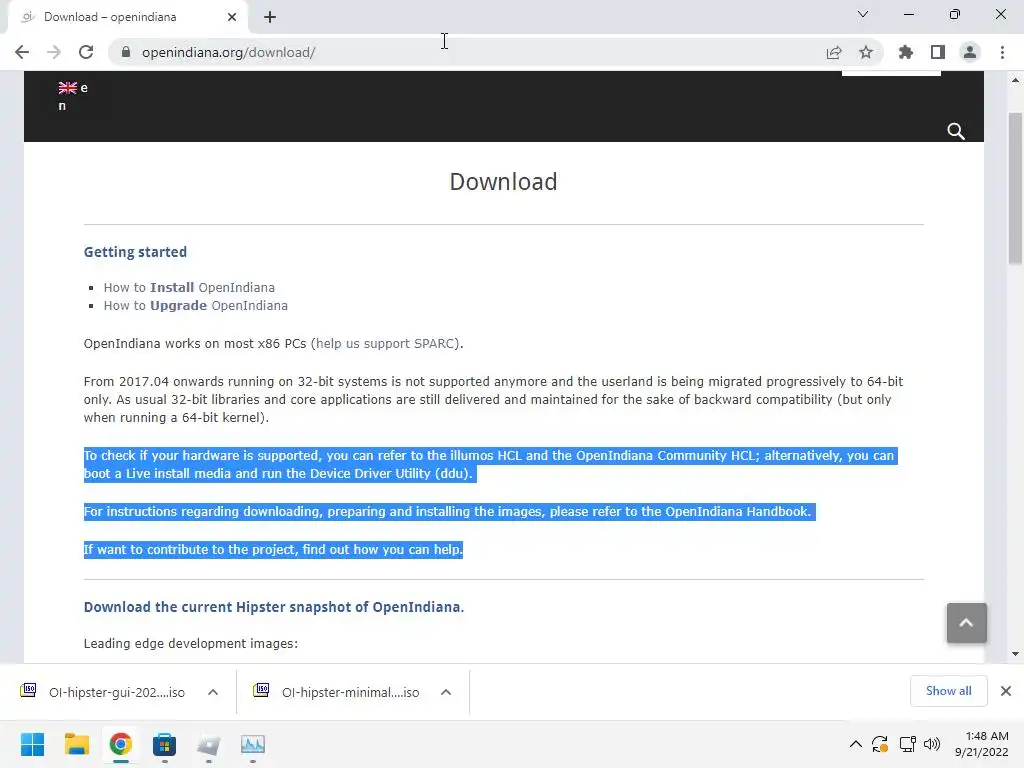1024x768 pixels.
Task: Open the volume speaker tray icon
Action: tap(932, 744)
